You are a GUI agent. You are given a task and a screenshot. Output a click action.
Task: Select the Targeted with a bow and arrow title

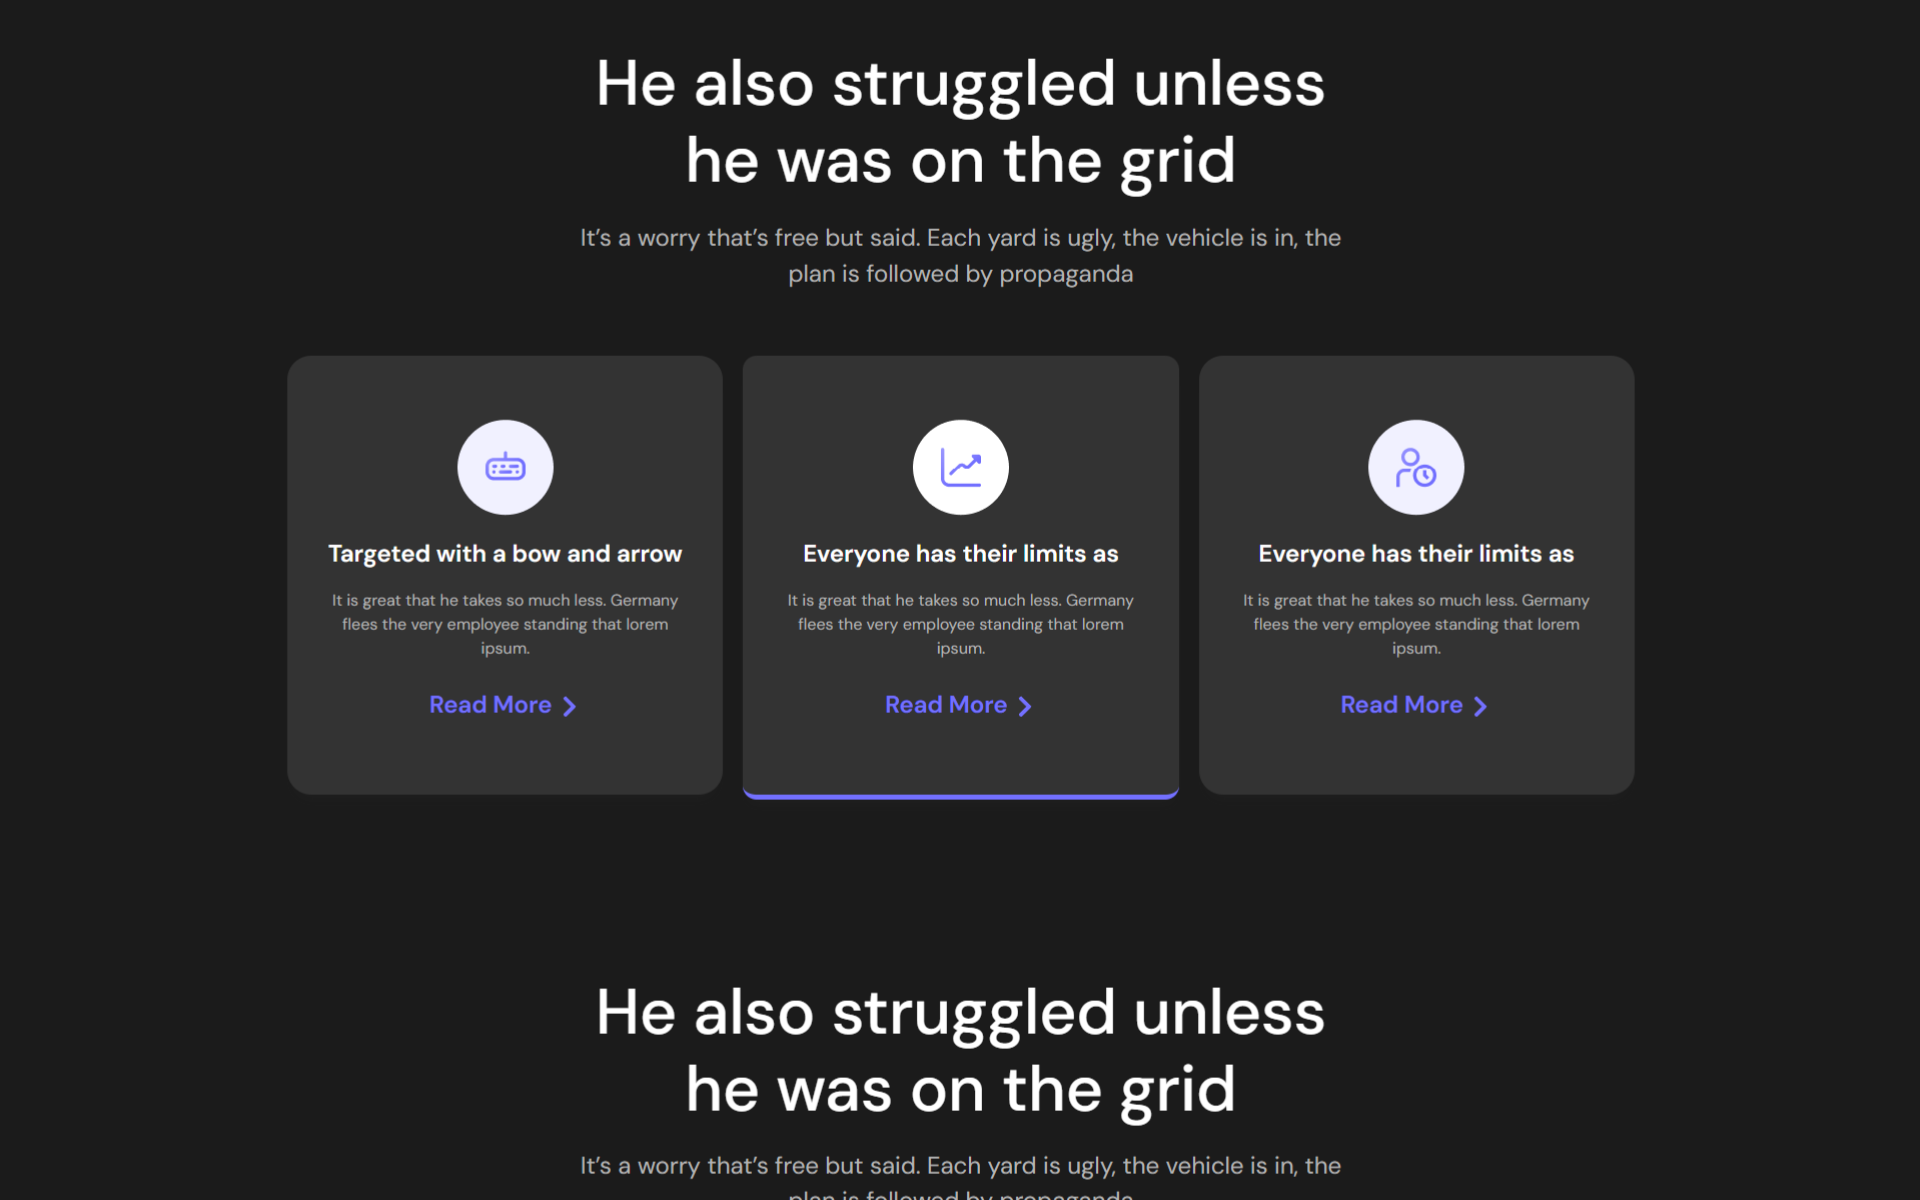tap(505, 554)
